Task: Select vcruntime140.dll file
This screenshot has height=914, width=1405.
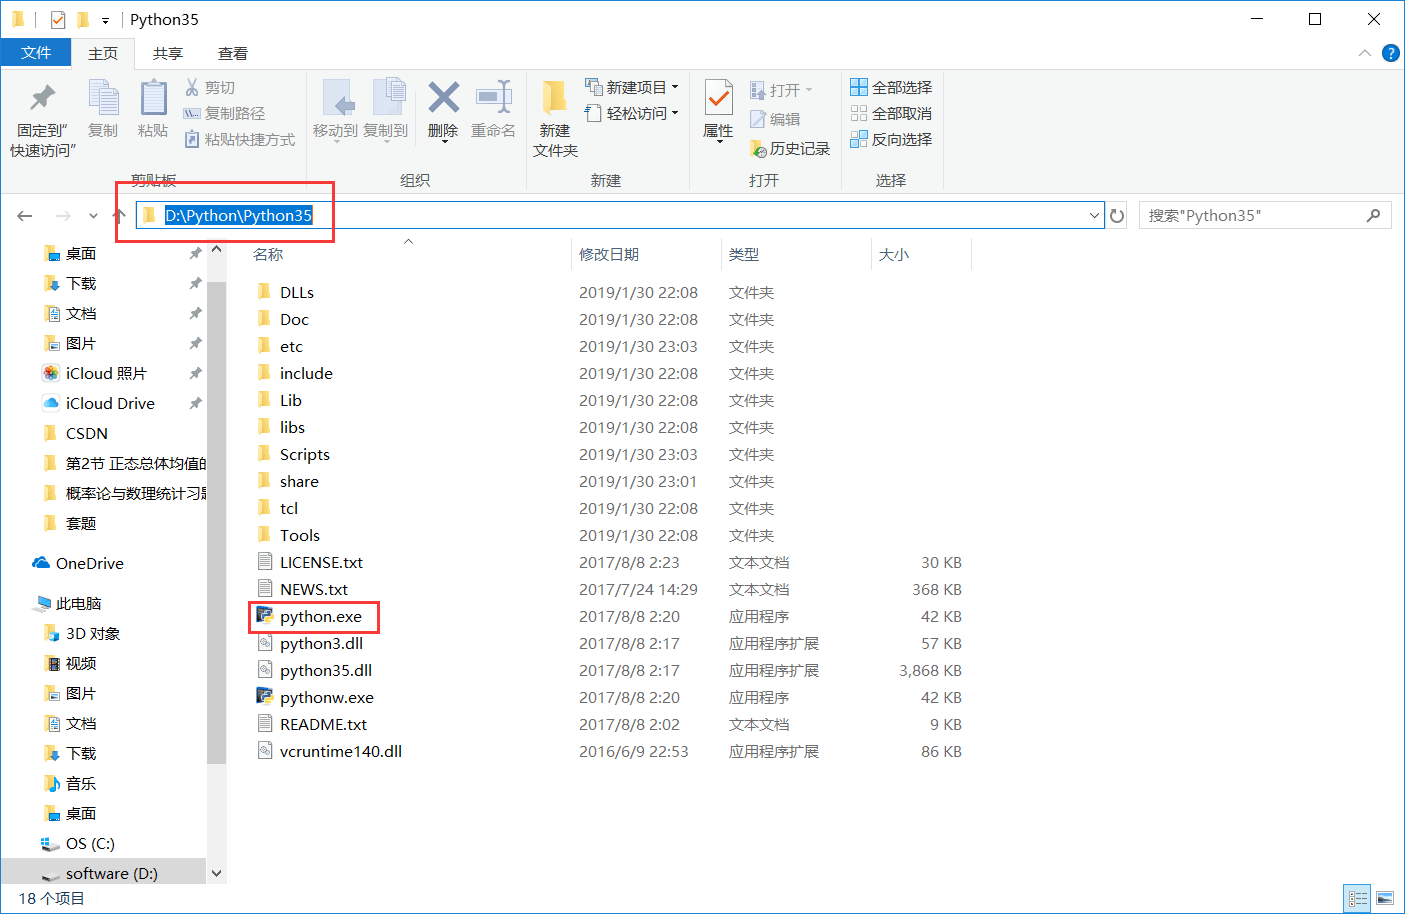Action: coord(340,751)
